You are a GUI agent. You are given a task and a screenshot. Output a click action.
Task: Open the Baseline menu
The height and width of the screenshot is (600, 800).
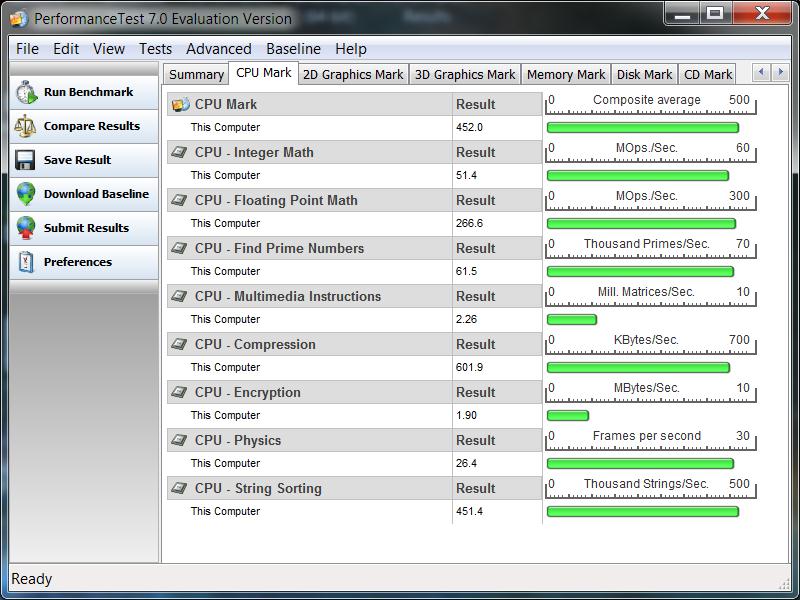click(x=293, y=49)
